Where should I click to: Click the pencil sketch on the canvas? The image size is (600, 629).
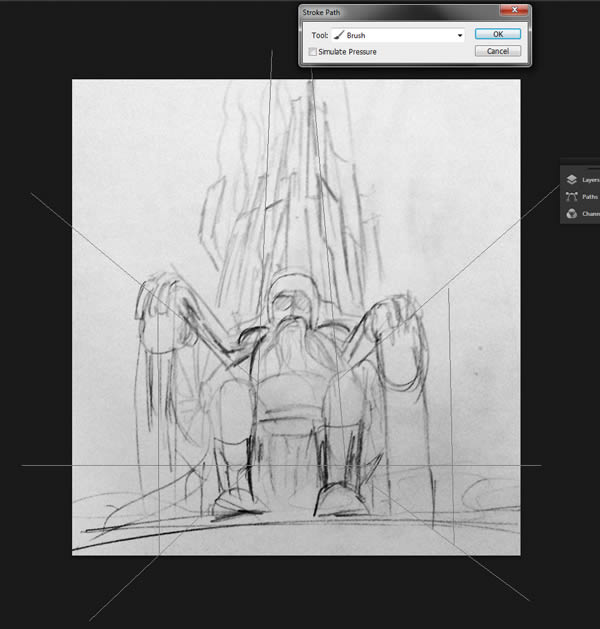296,317
